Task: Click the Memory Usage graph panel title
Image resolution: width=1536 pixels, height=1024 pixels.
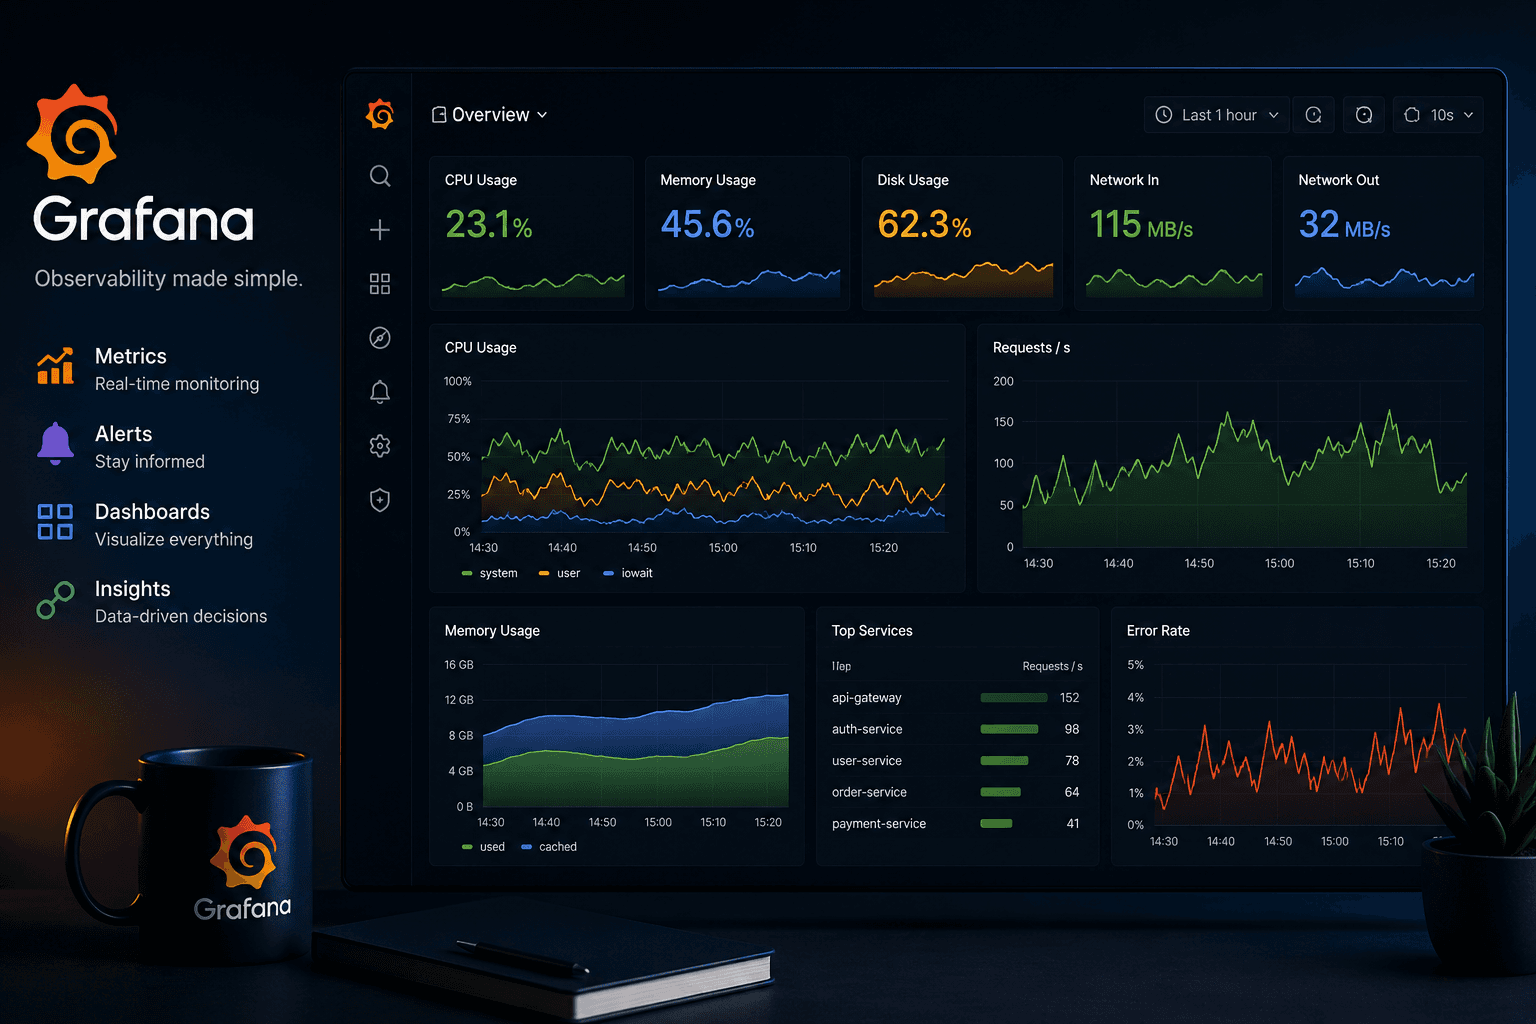Action: click(x=492, y=631)
